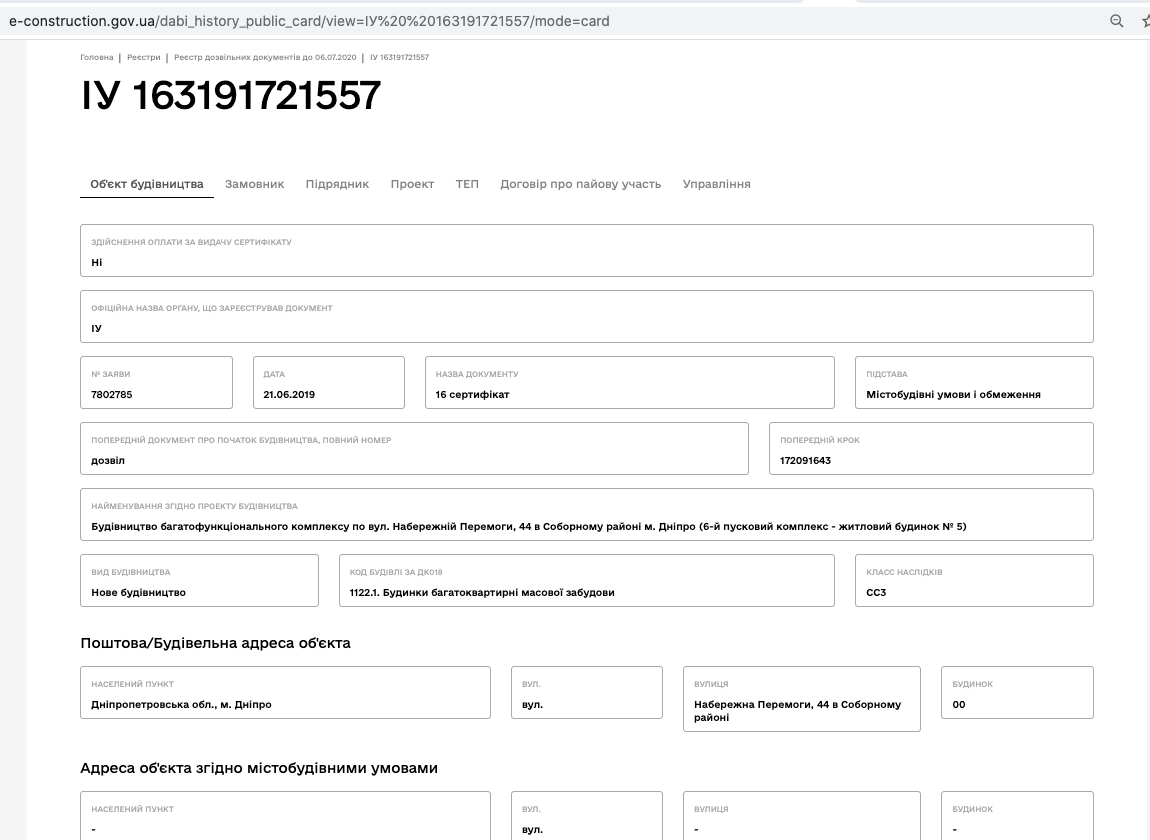Switch to the Підрядник tab
The width and height of the screenshot is (1150, 840).
(337, 184)
